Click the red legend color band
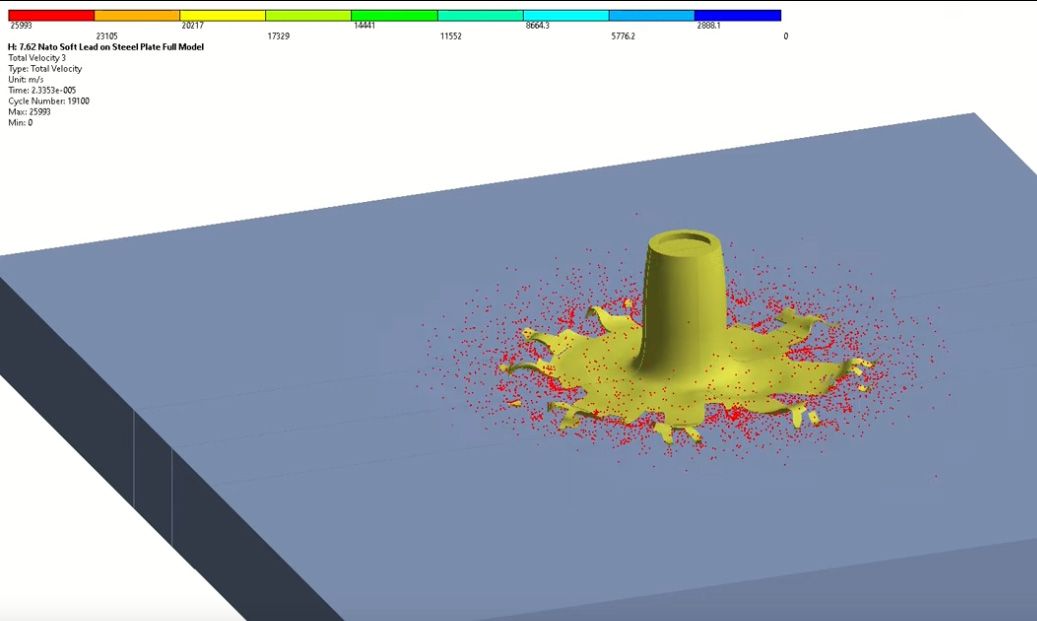The width and height of the screenshot is (1037, 621). pyautogui.click(x=52, y=15)
